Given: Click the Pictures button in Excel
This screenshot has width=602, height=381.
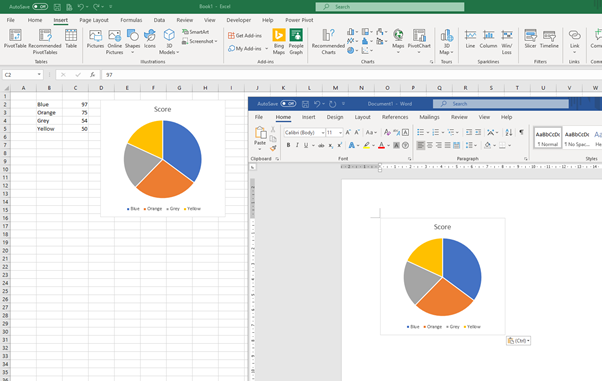Looking at the screenshot, I should 95,39.
